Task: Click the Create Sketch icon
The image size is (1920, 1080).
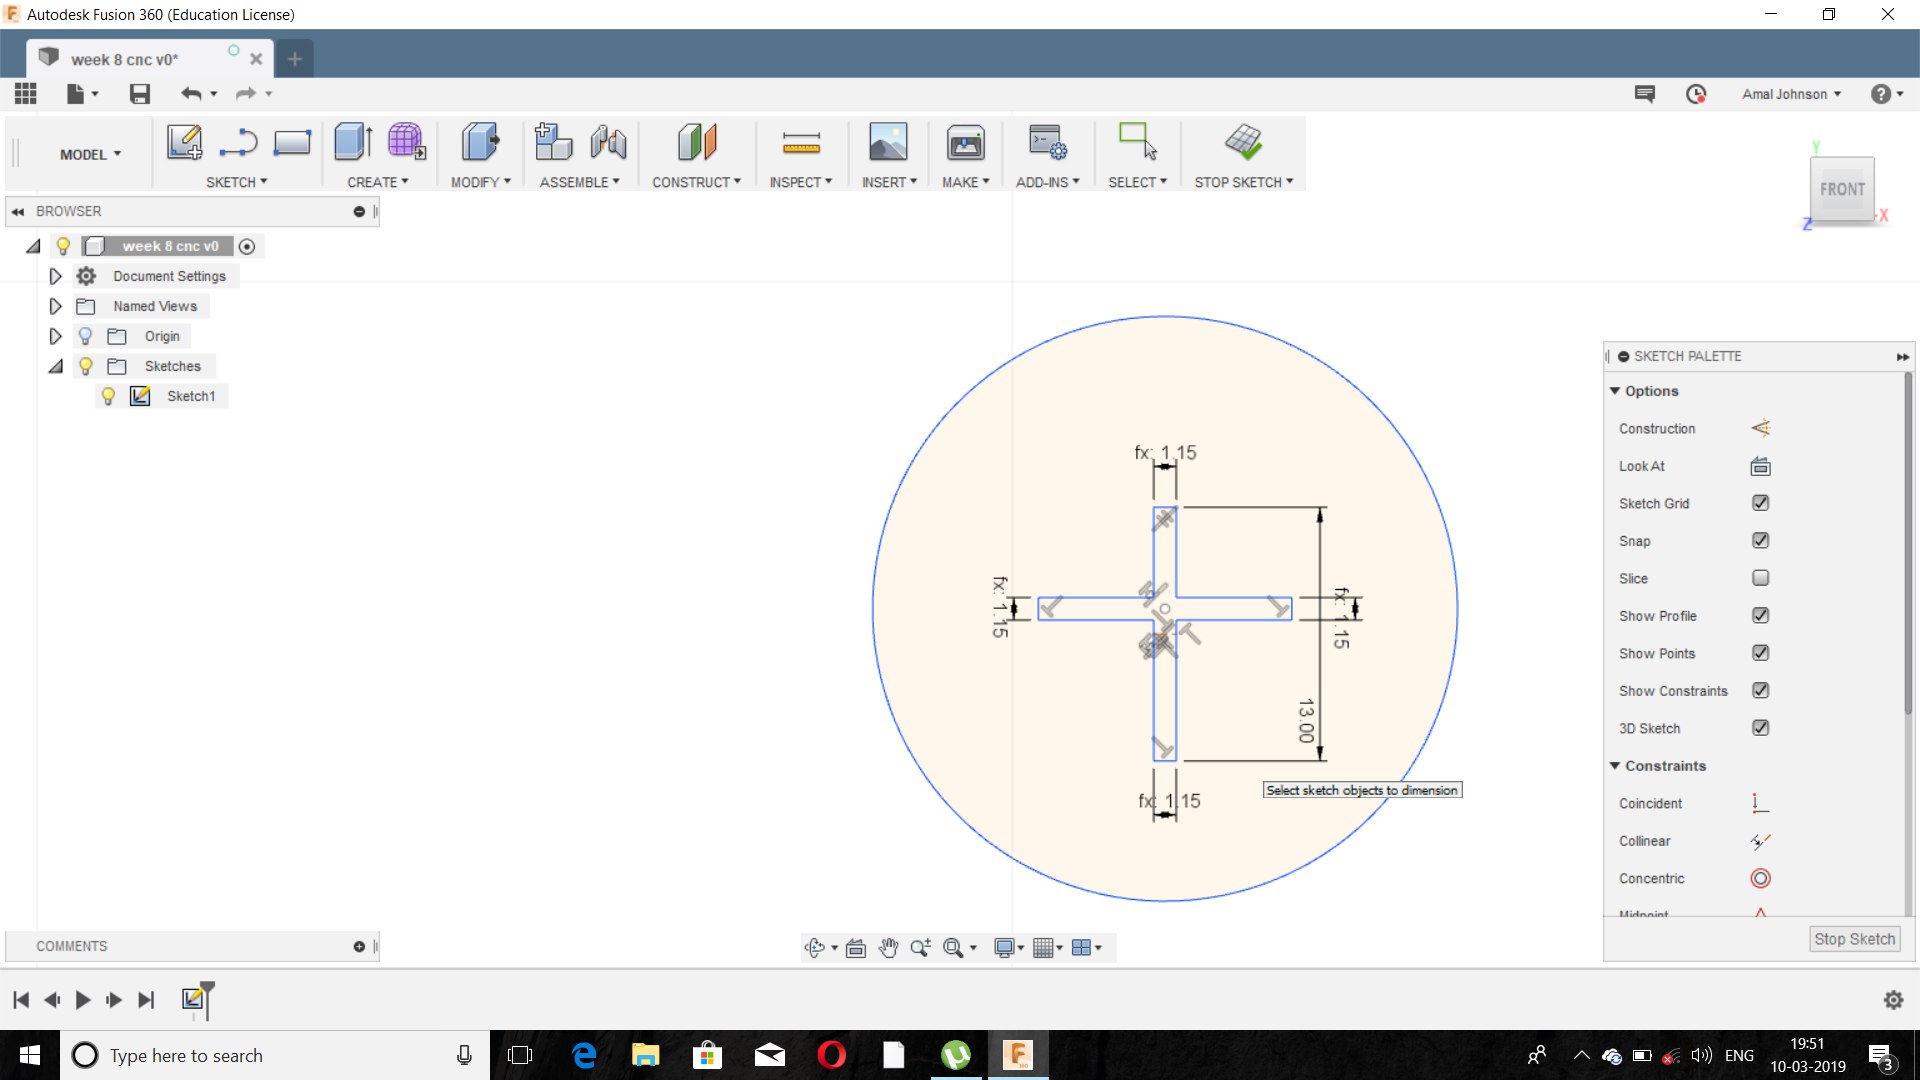Action: pos(184,142)
